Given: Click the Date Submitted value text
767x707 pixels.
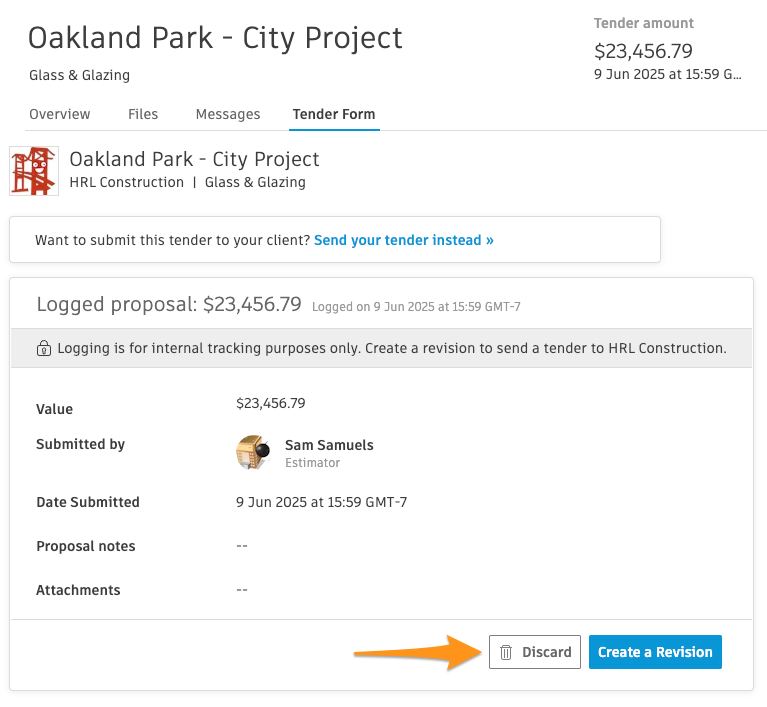Looking at the screenshot, I should click(x=321, y=502).
